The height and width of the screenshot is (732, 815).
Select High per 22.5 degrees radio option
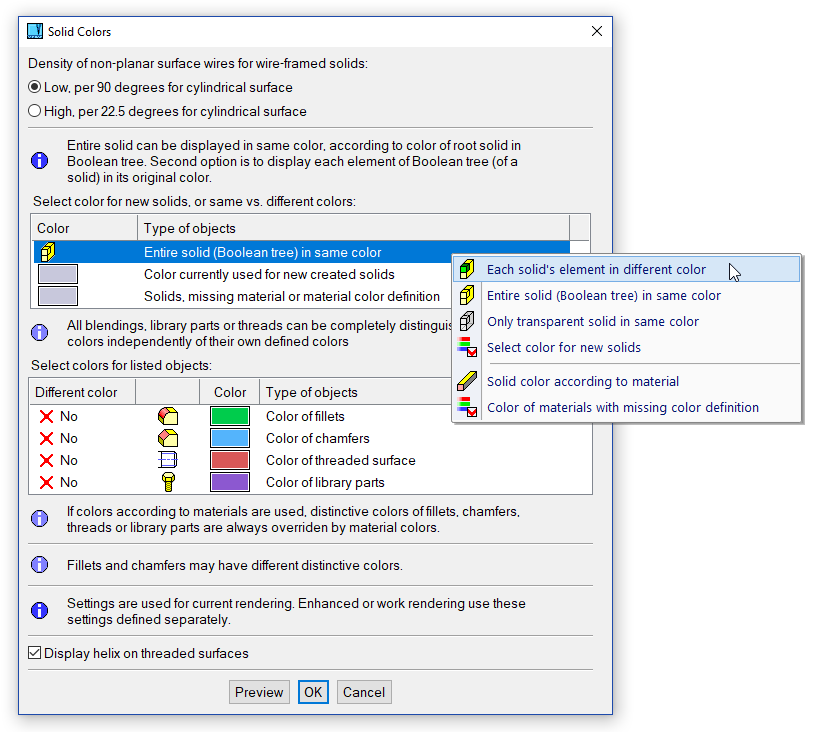(35, 112)
